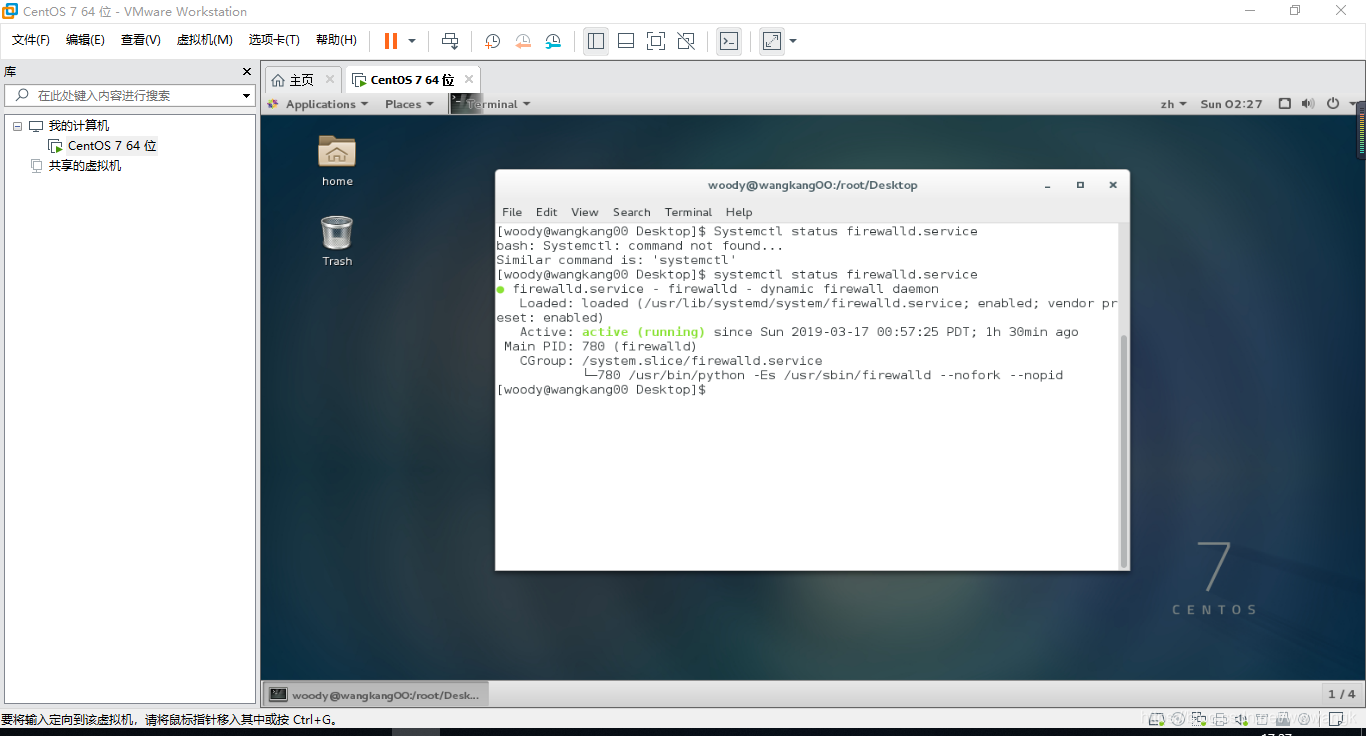Toggle the thumbnail bar view icon
The width and height of the screenshot is (1366, 736).
626,41
